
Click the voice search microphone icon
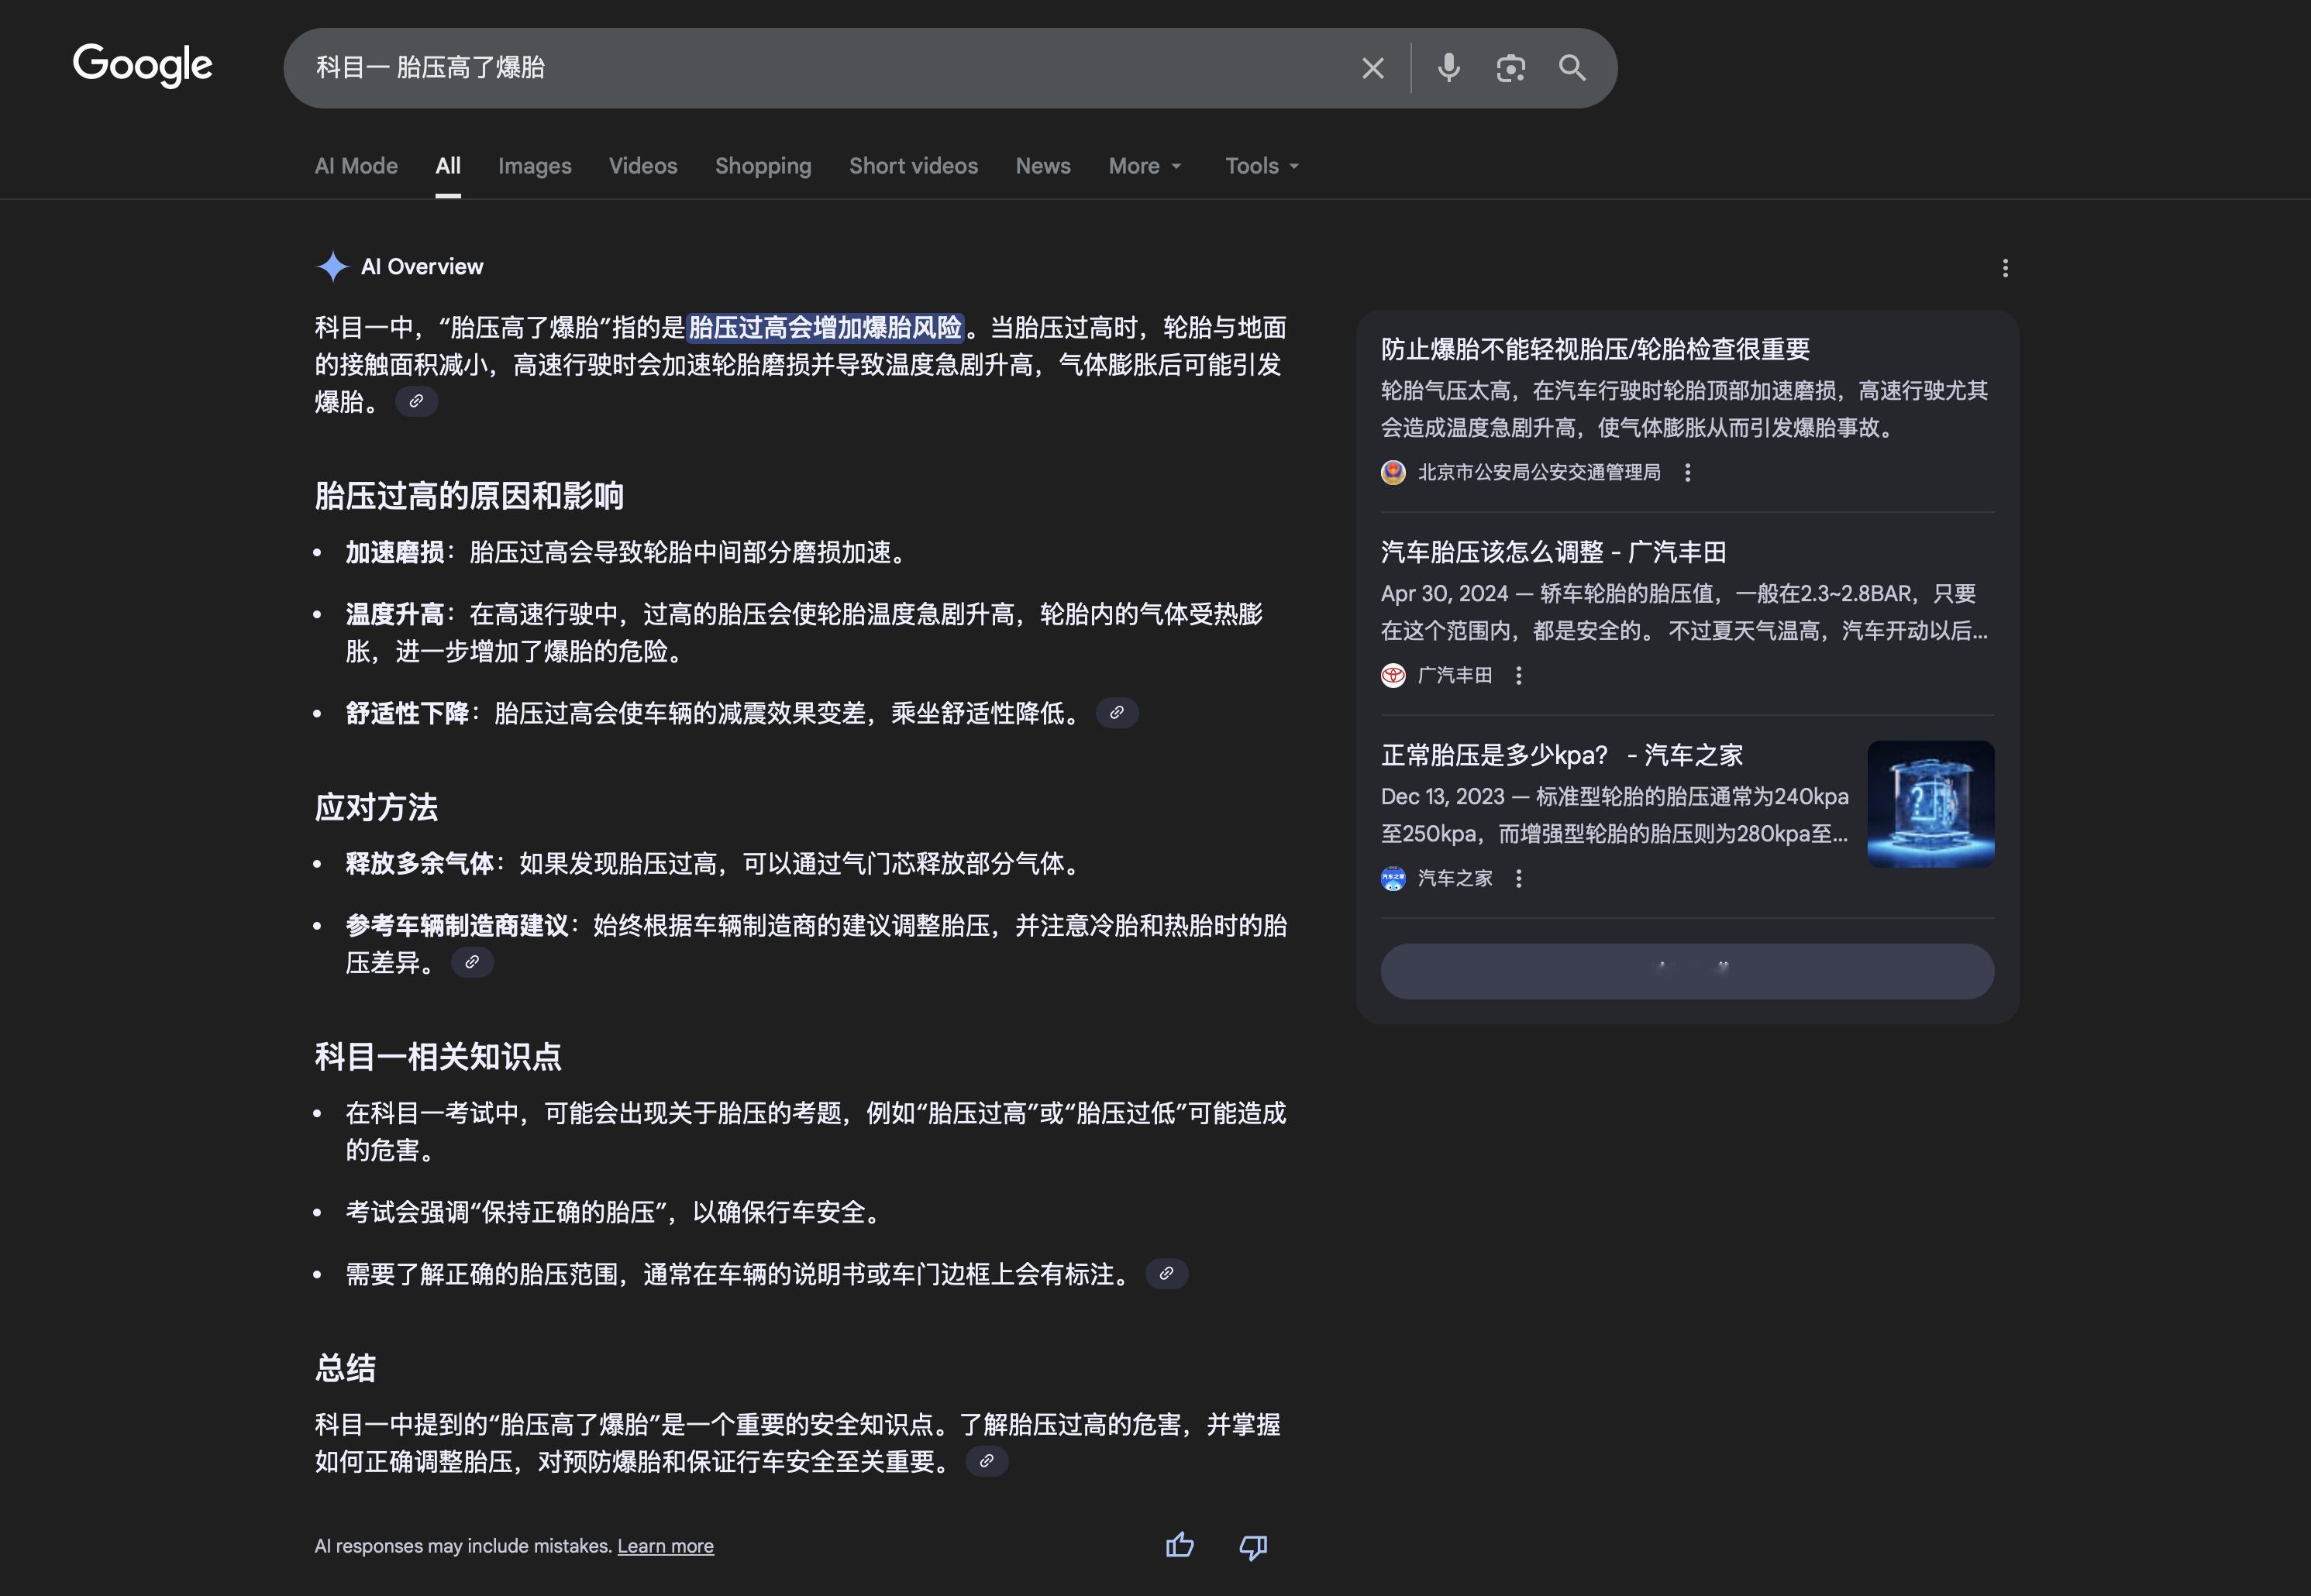(1448, 68)
